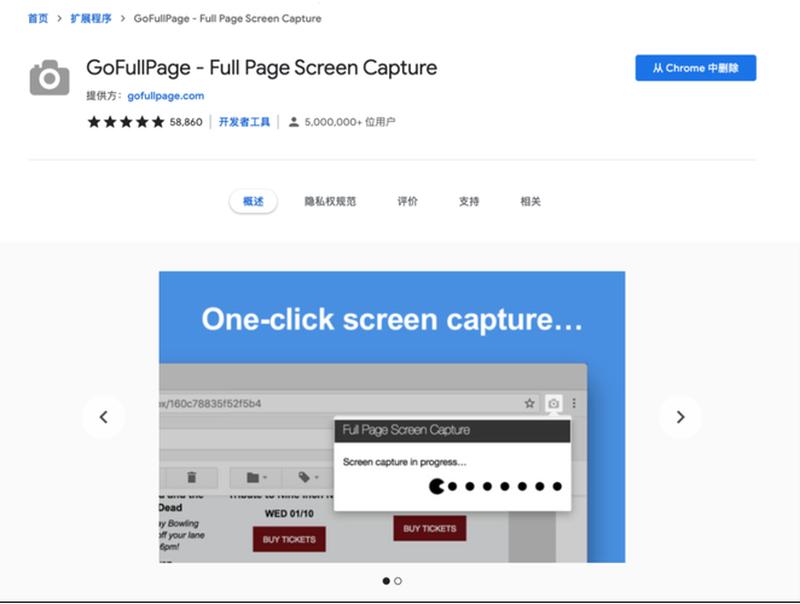Click the GoFullPage breadcrumb text
This screenshot has width=800, height=604.
click(x=228, y=19)
